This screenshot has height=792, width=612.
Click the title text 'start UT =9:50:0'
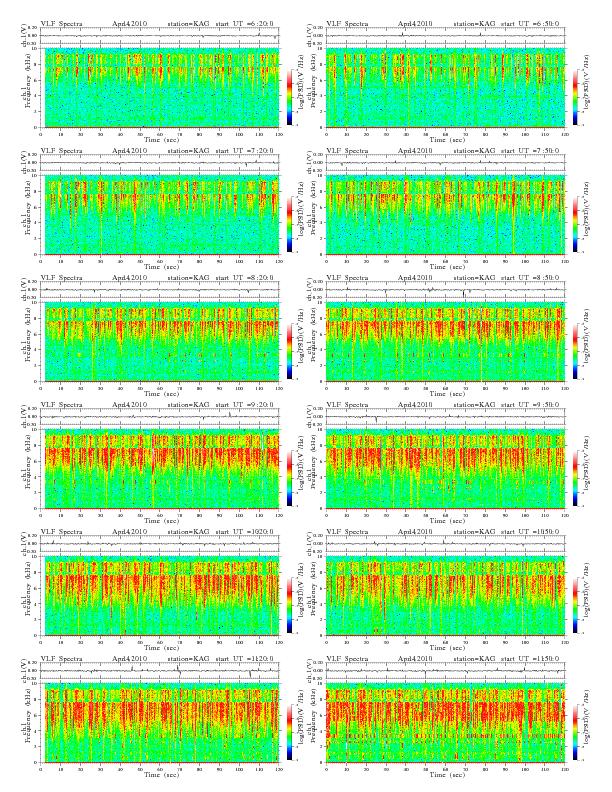[531, 405]
